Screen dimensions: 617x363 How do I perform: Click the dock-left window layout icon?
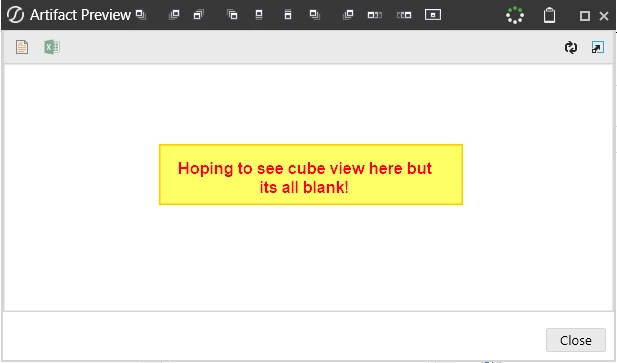point(375,15)
